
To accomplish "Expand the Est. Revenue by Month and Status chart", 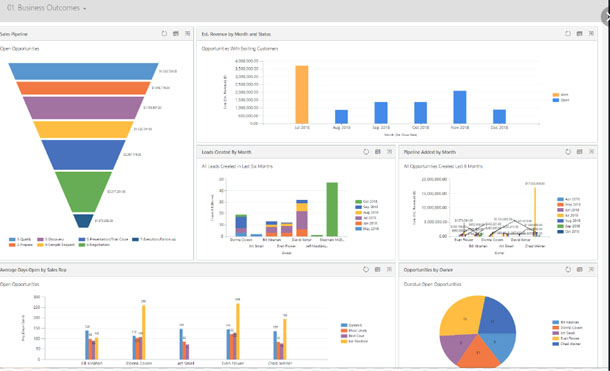I will click(x=591, y=34).
